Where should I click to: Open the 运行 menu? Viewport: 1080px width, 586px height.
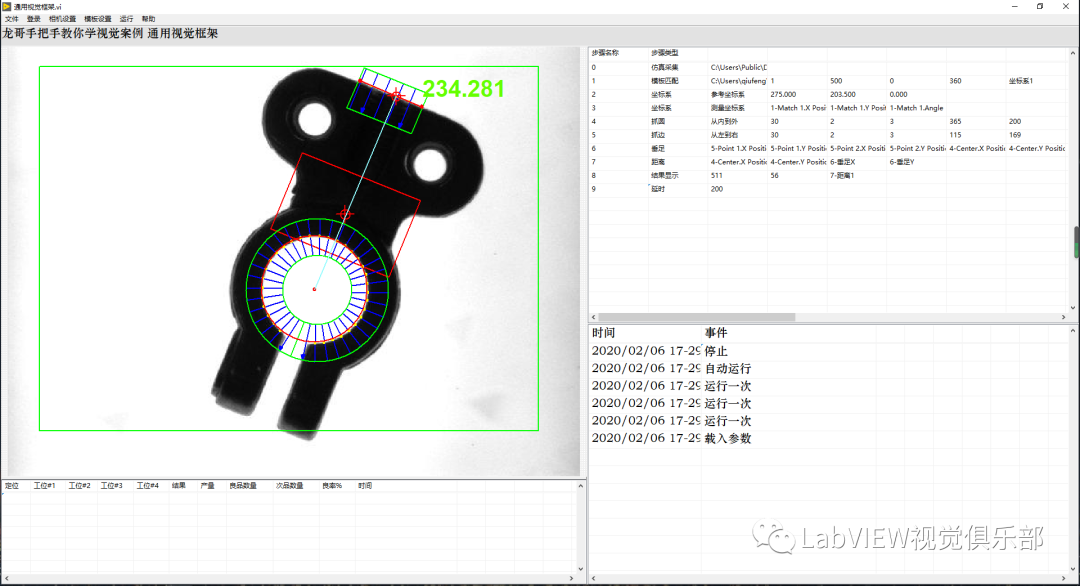tap(126, 19)
